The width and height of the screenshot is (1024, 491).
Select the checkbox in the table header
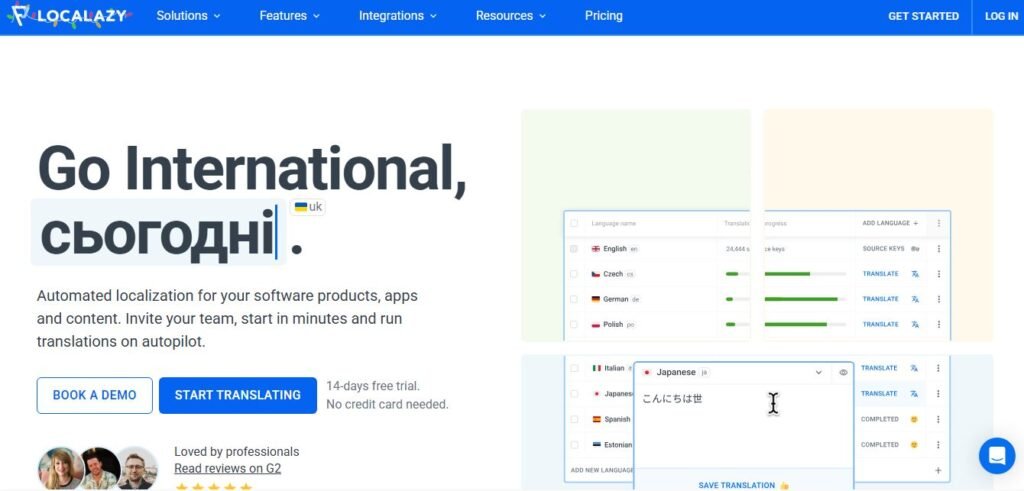coord(574,223)
